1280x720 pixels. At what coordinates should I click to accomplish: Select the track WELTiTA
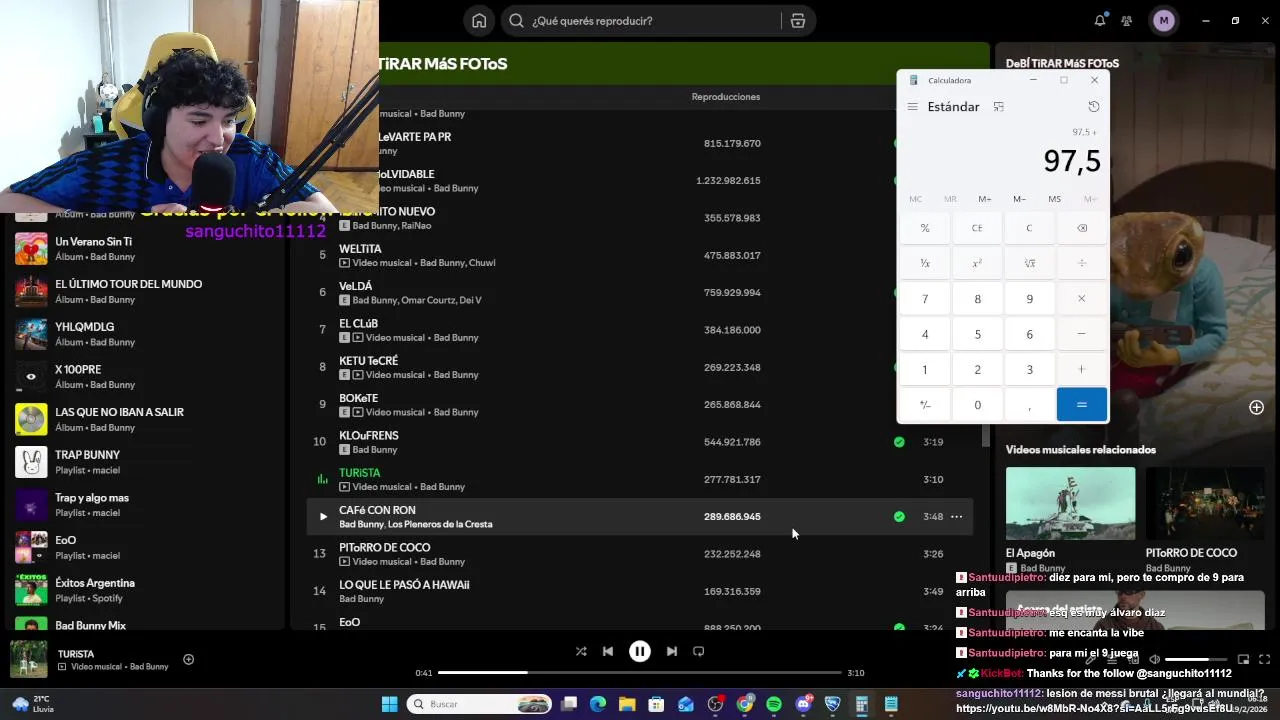click(x=360, y=249)
